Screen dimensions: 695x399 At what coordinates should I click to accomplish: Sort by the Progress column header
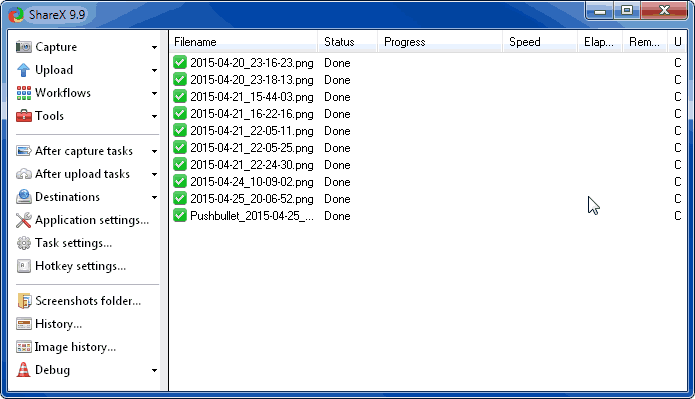click(x=440, y=42)
